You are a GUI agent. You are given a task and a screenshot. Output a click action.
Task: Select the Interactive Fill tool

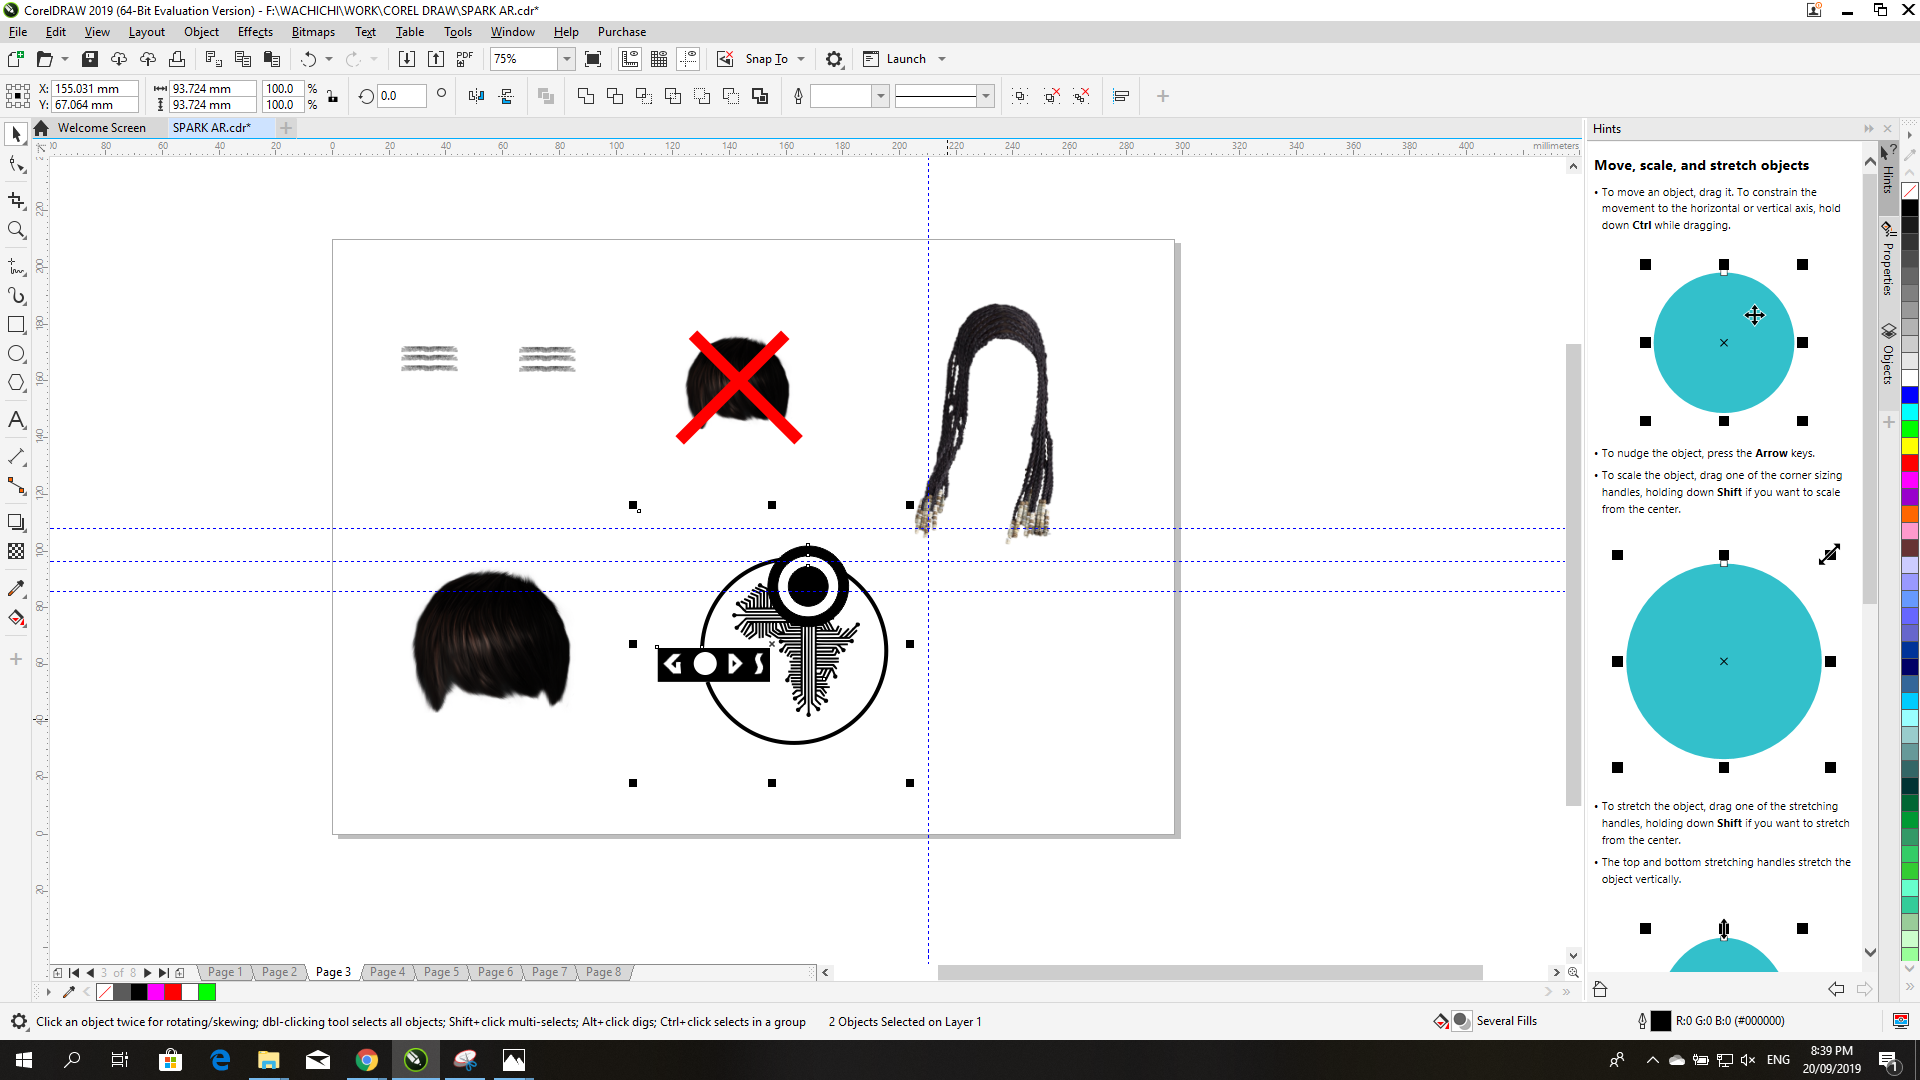tap(16, 619)
